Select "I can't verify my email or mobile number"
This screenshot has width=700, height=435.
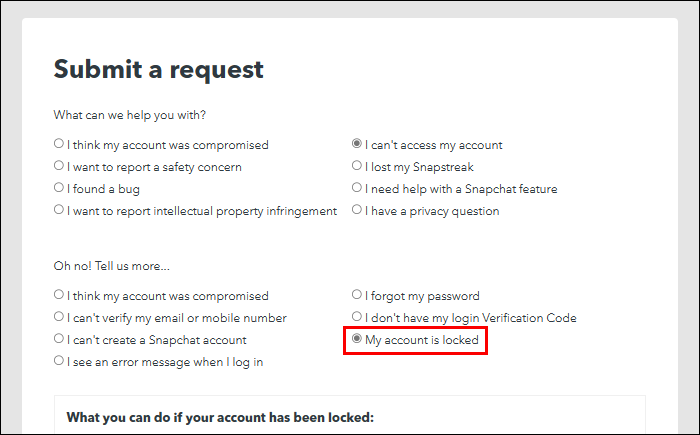click(x=59, y=318)
